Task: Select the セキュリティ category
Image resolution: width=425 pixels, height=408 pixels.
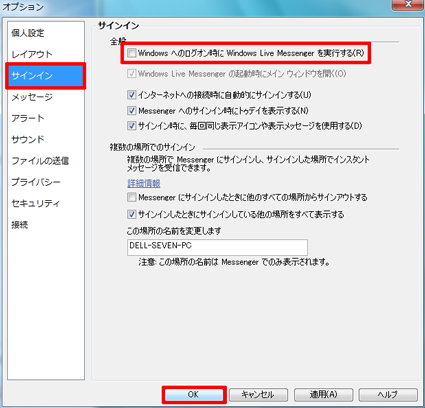Action: tap(36, 203)
